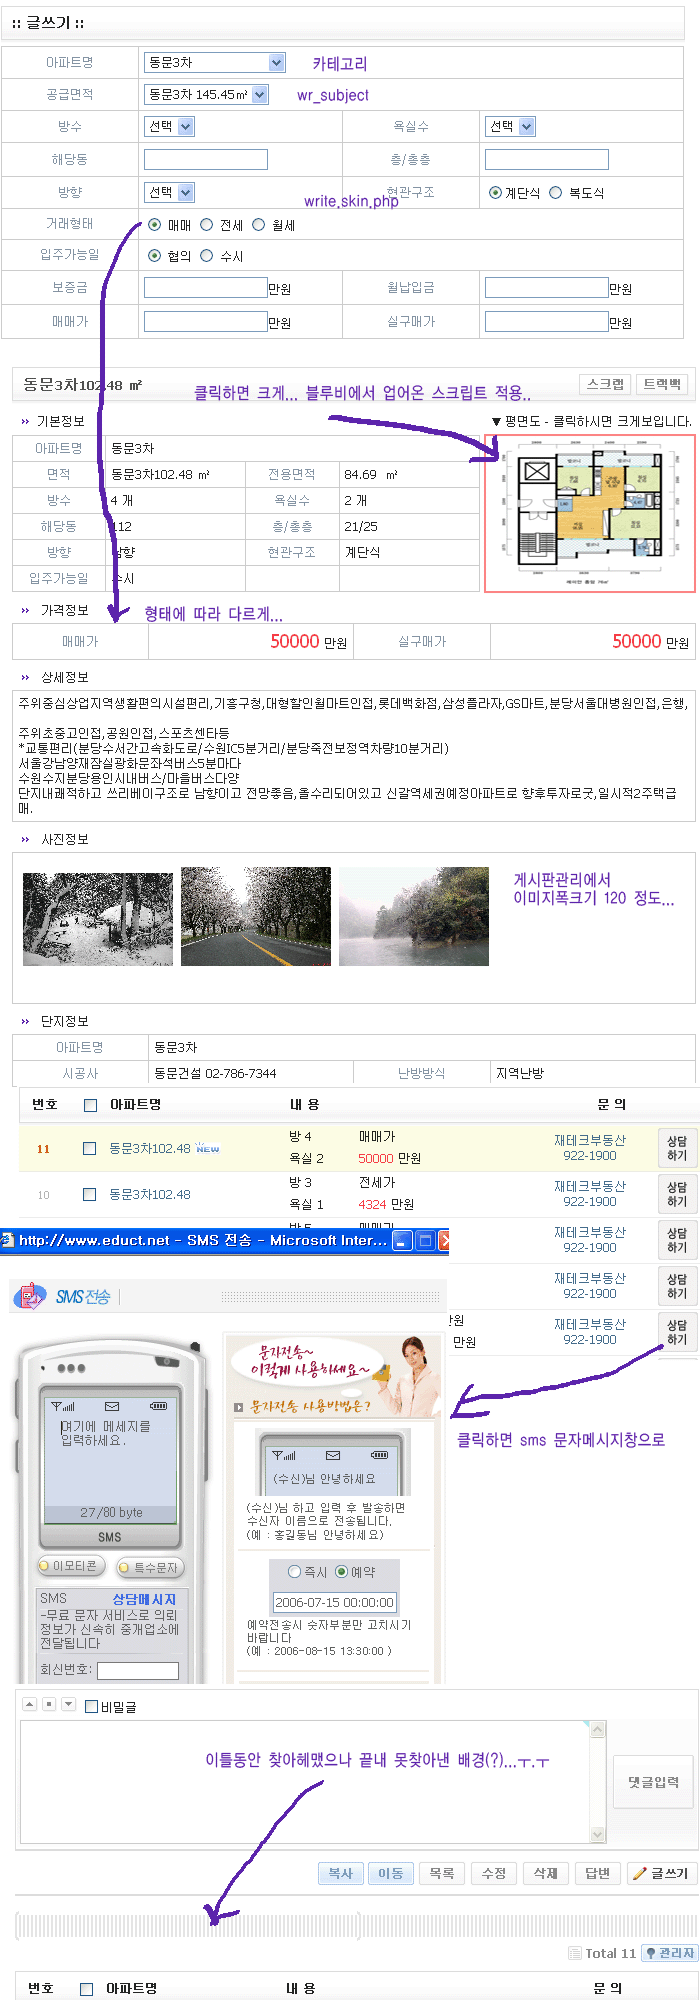Open the misty lake photo
The image size is (700, 2000).
[414, 916]
